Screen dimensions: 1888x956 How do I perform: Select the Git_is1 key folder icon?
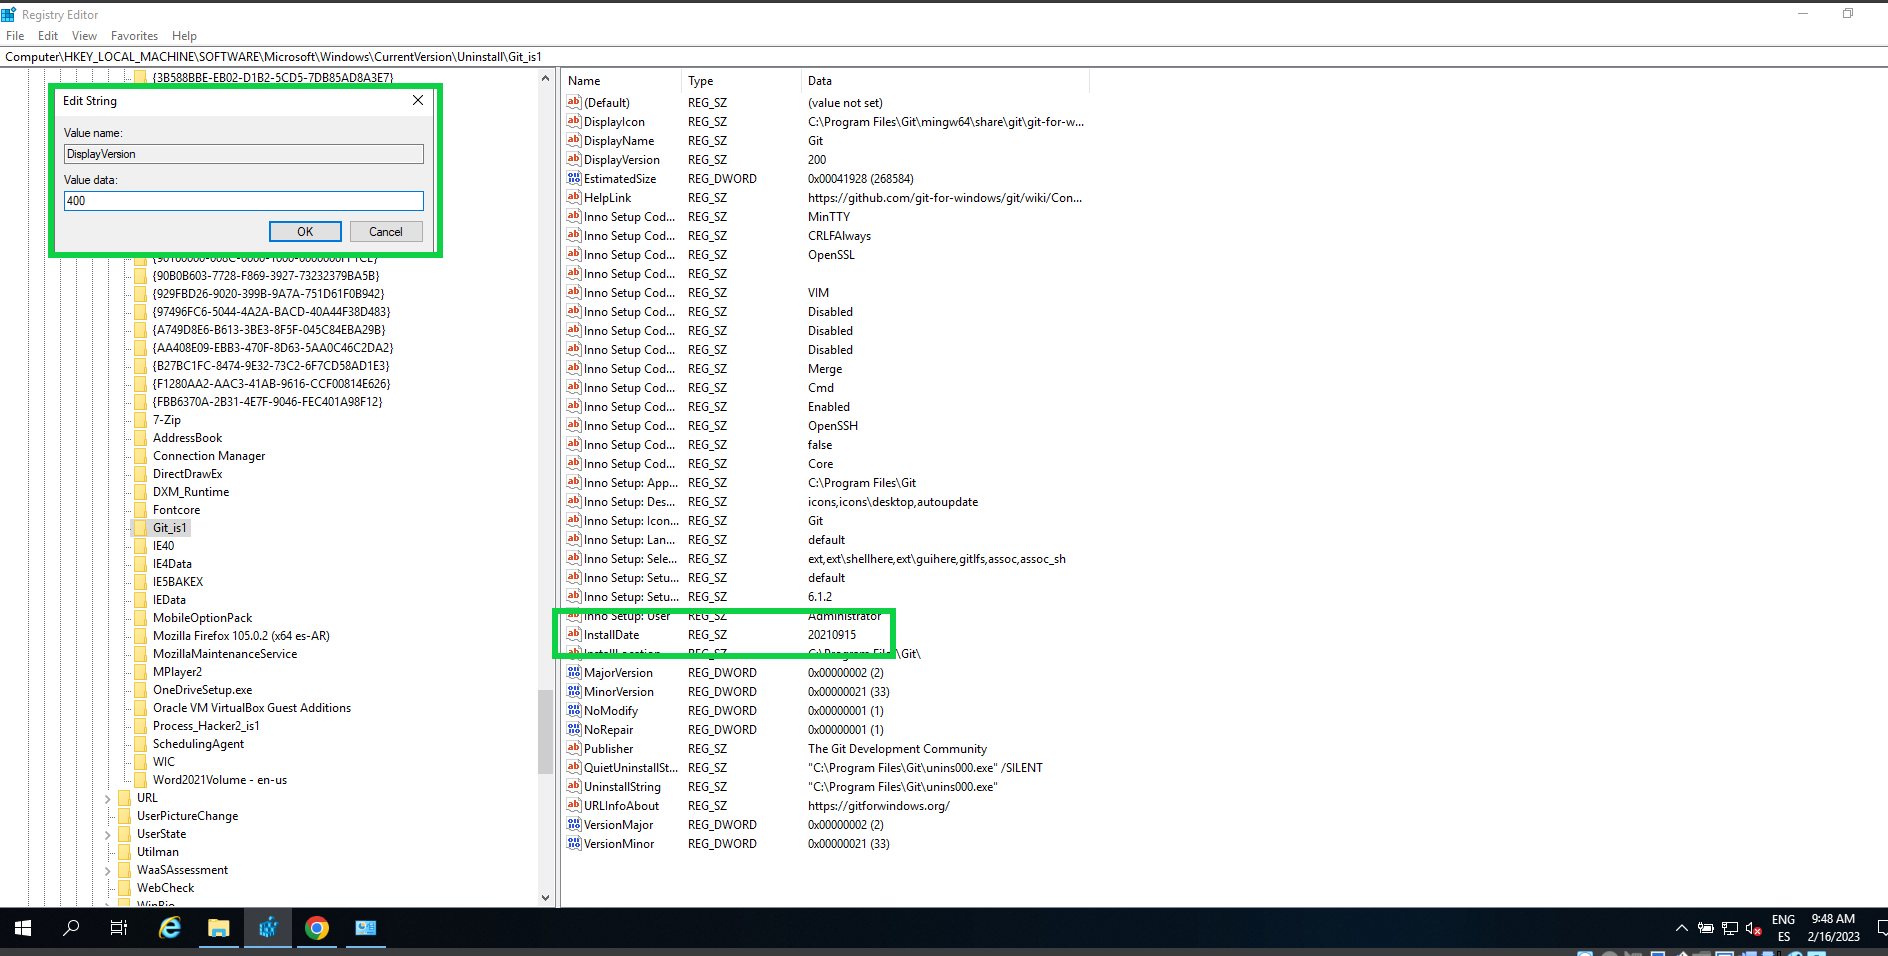click(140, 527)
